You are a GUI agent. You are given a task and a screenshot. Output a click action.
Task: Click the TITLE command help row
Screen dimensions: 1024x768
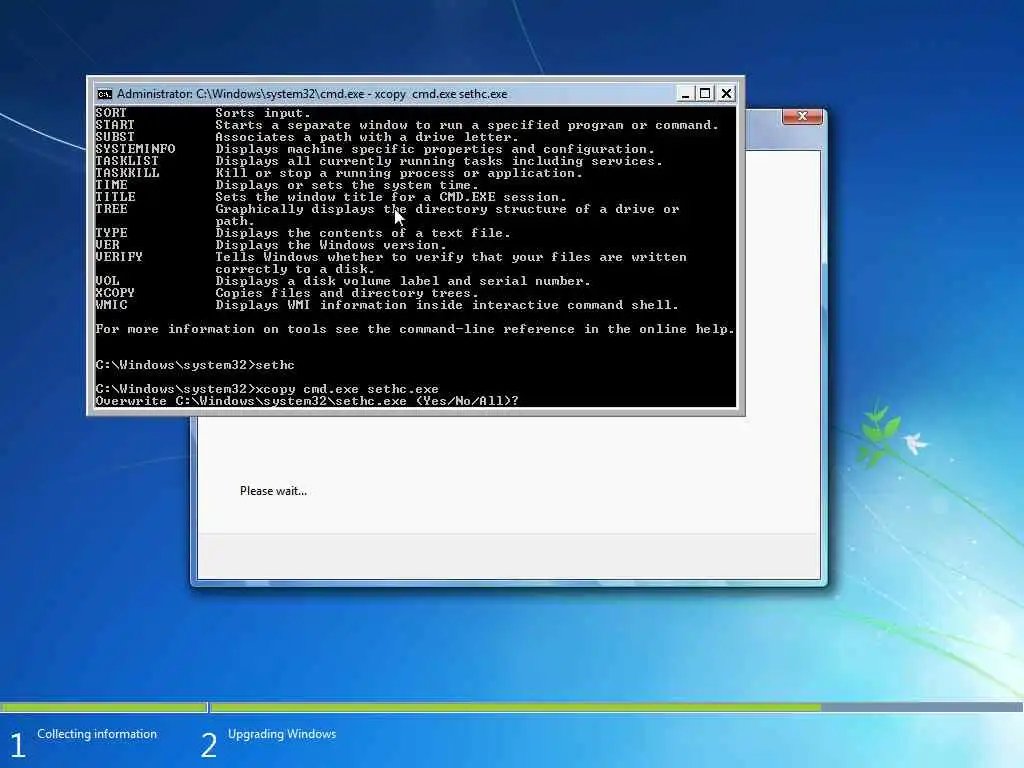[330, 197]
